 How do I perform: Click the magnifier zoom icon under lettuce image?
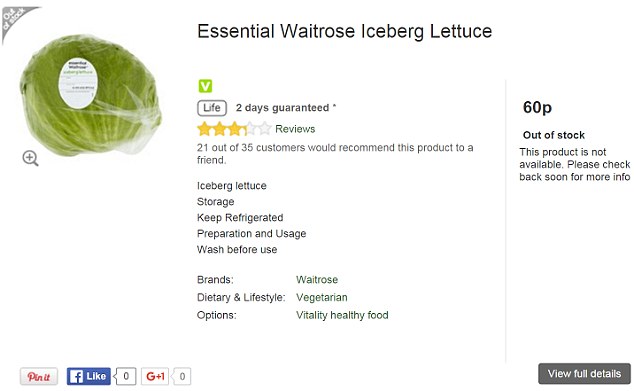coord(30,158)
